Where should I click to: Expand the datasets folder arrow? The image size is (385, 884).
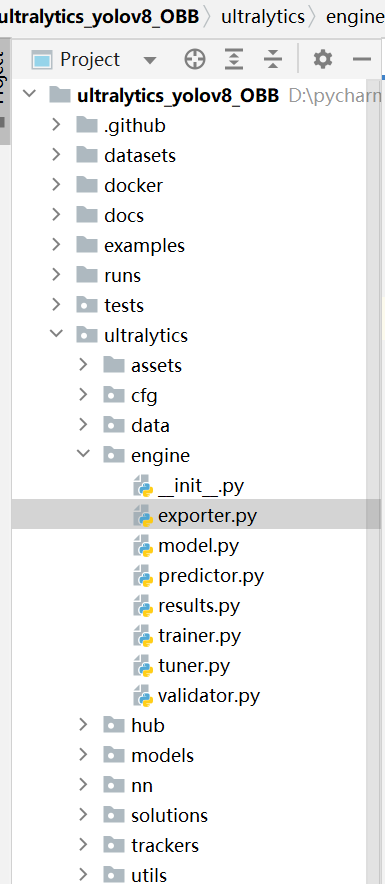coord(56,154)
